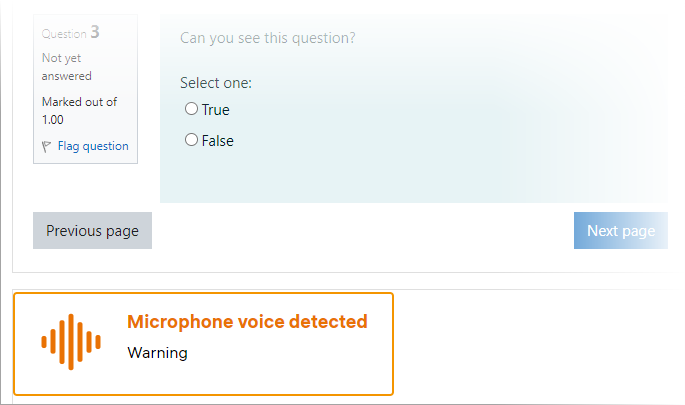The width and height of the screenshot is (685, 405).
Task: Click the 'Warning' text in the alert
Action: click(157, 353)
